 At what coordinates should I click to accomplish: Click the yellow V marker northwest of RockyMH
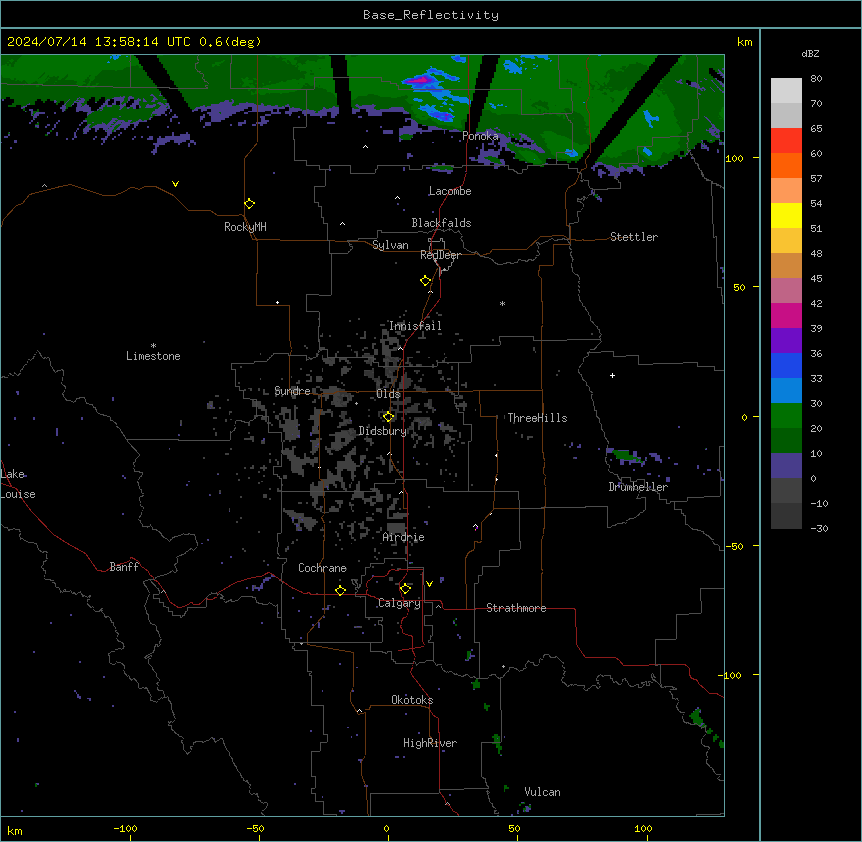click(x=175, y=184)
